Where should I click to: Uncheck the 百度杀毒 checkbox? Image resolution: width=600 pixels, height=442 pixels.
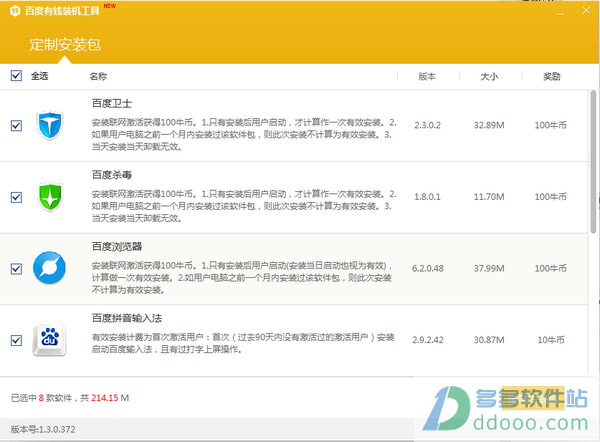point(16,197)
